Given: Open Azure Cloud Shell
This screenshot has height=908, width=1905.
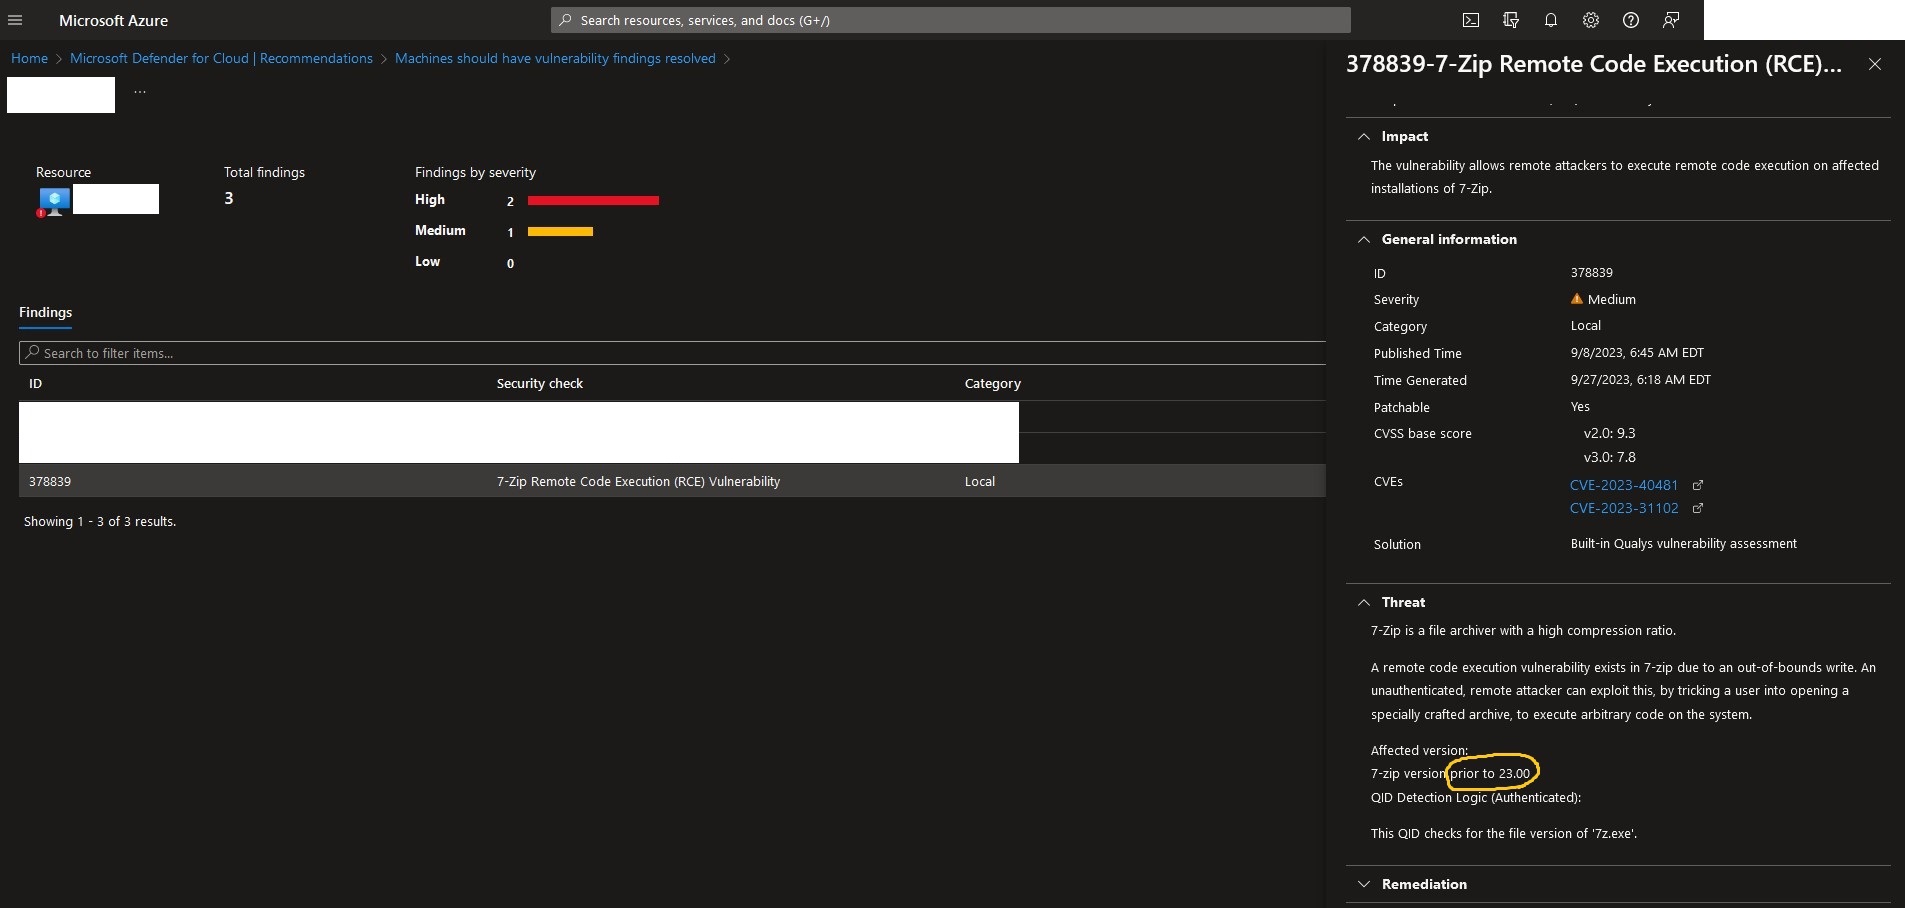Looking at the screenshot, I should [x=1469, y=20].
